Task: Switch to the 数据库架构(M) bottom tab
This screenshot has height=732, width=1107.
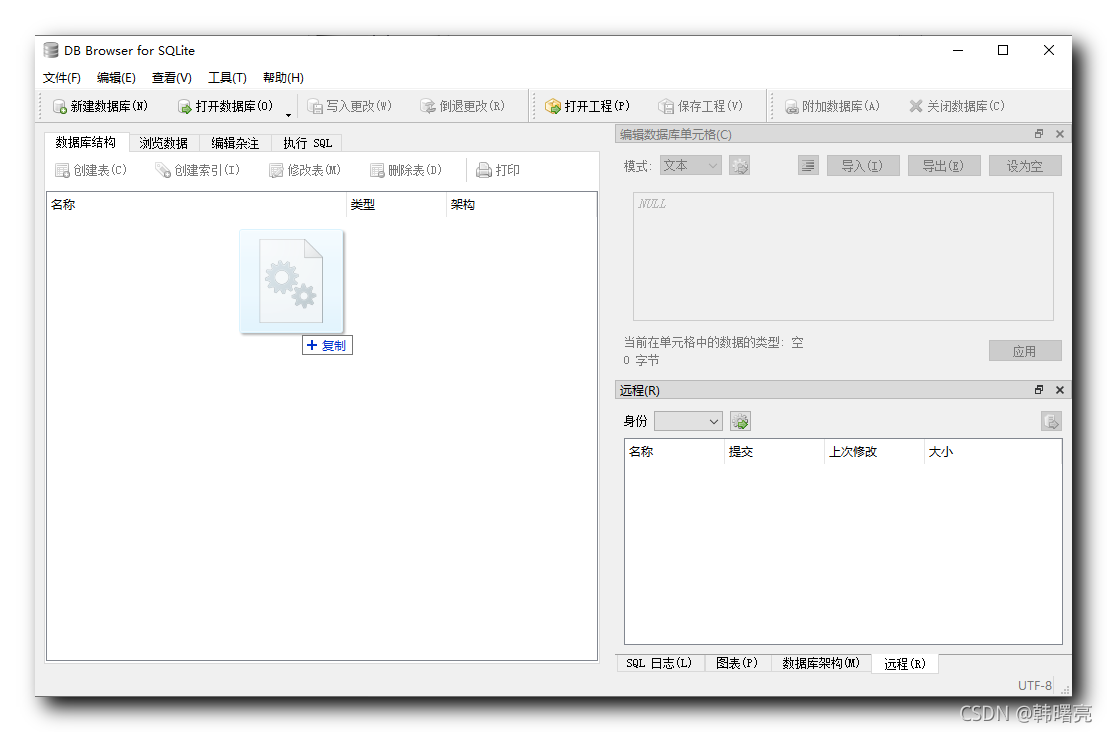Action: pyautogui.click(x=821, y=664)
